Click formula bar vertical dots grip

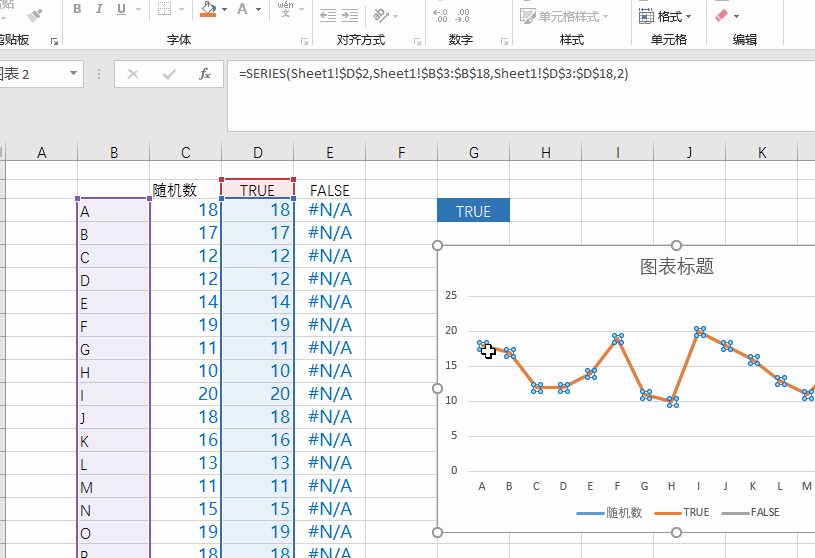(x=99, y=74)
